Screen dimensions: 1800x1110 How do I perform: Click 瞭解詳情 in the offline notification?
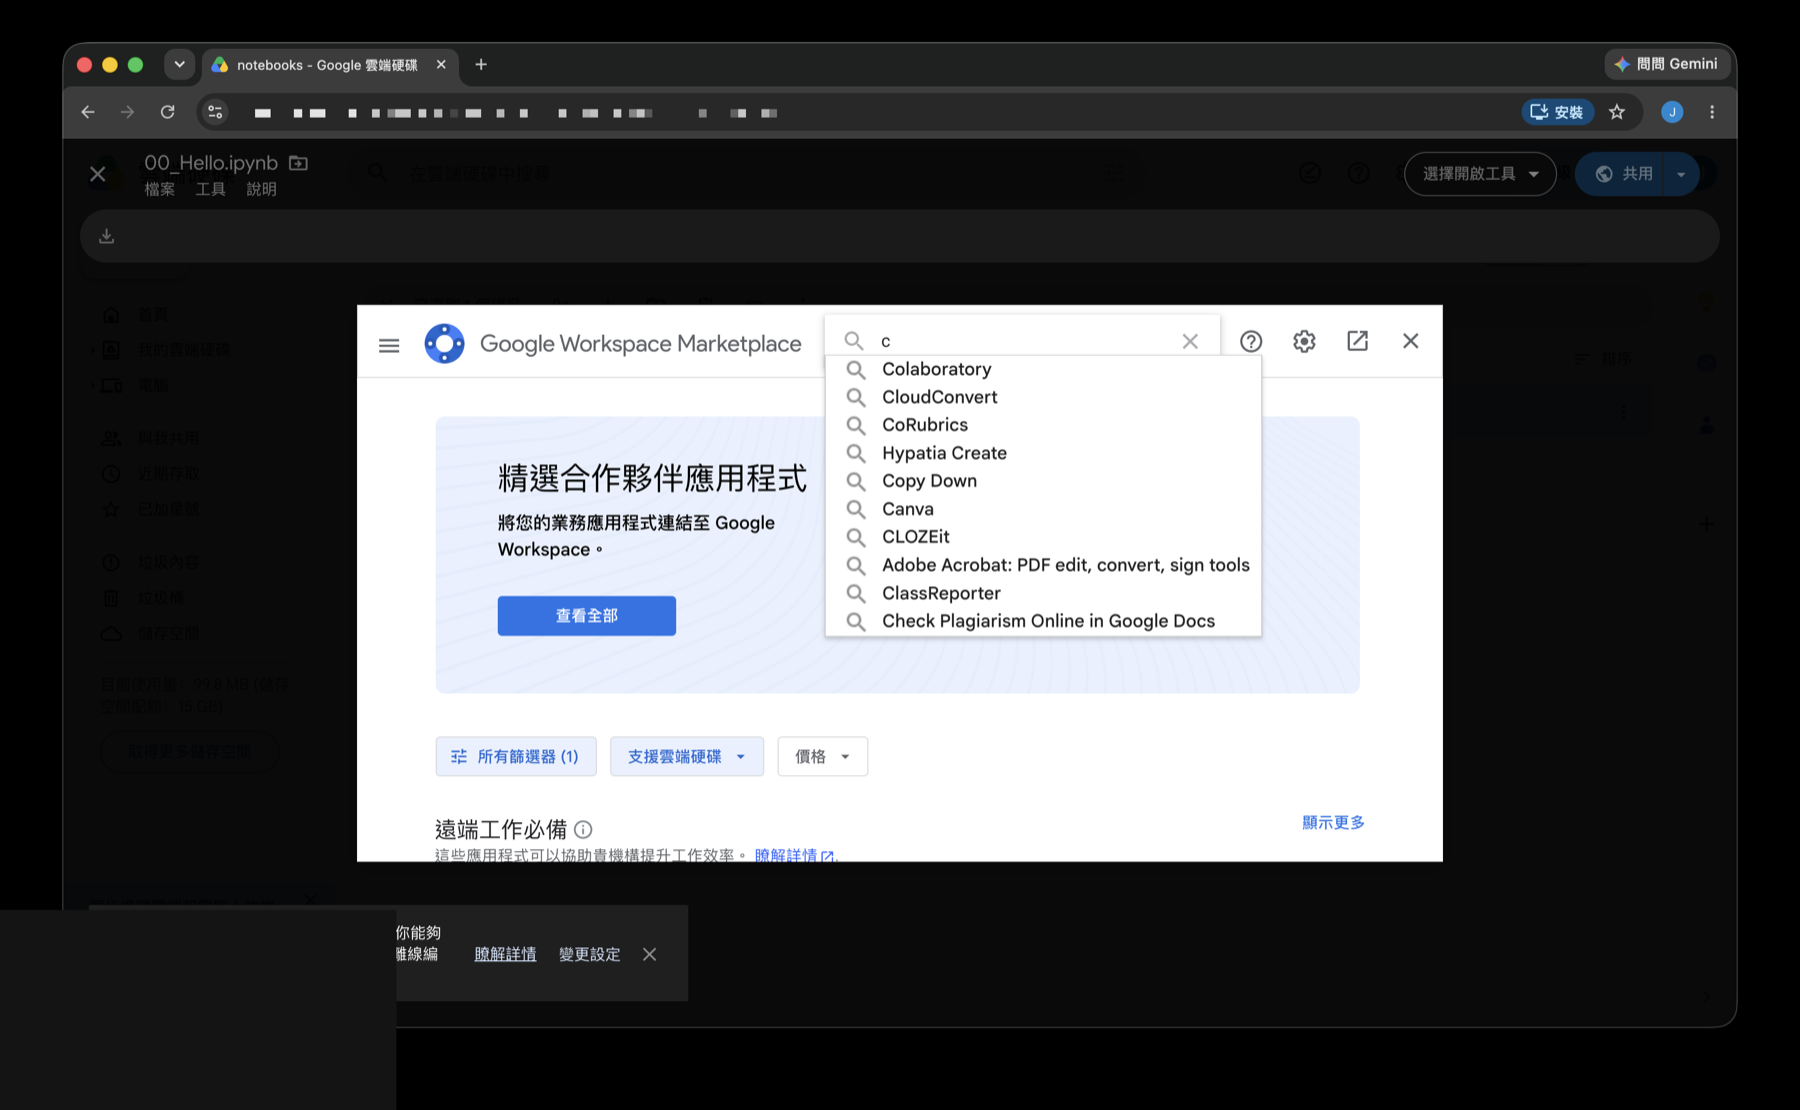tap(505, 954)
